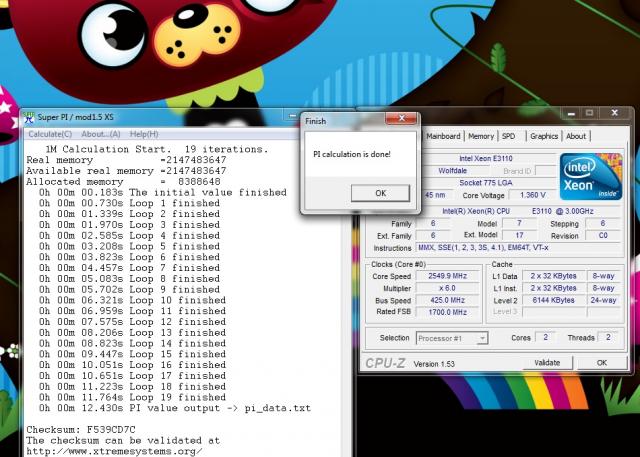This screenshot has height=457, width=640.
Task: Switch to the Memory tab in CPU-Z
Action: pyautogui.click(x=481, y=136)
